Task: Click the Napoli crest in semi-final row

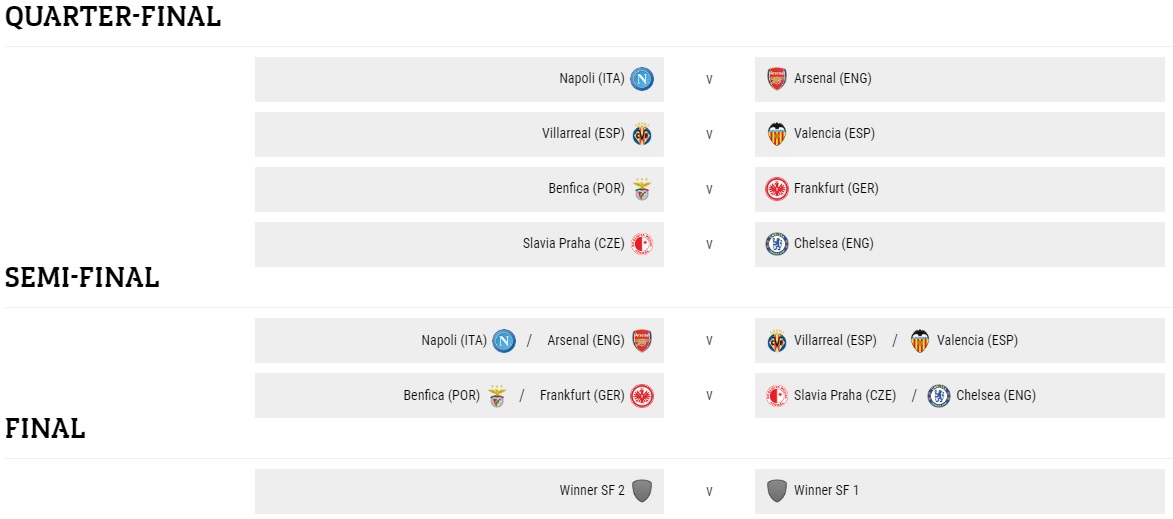Action: coord(504,341)
